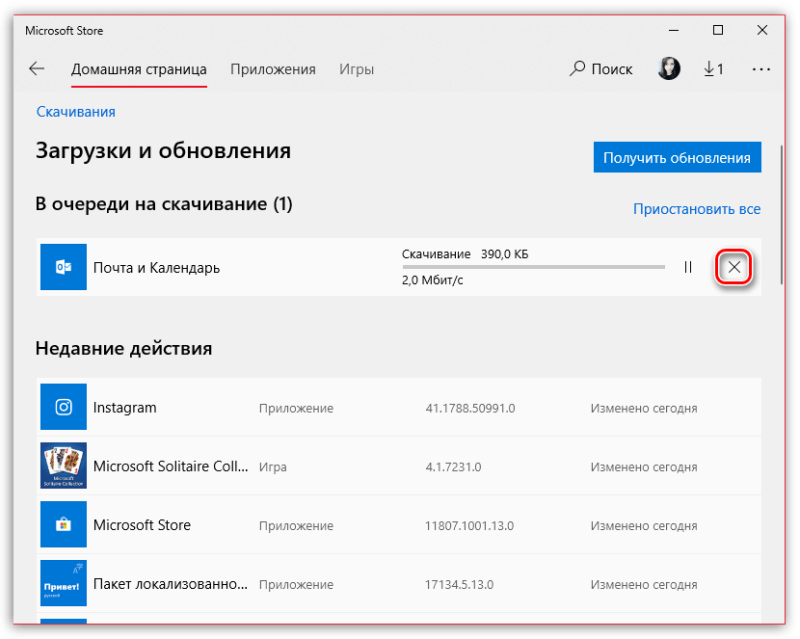Switch to the Приложения tab
The image size is (800, 639).
(273, 69)
